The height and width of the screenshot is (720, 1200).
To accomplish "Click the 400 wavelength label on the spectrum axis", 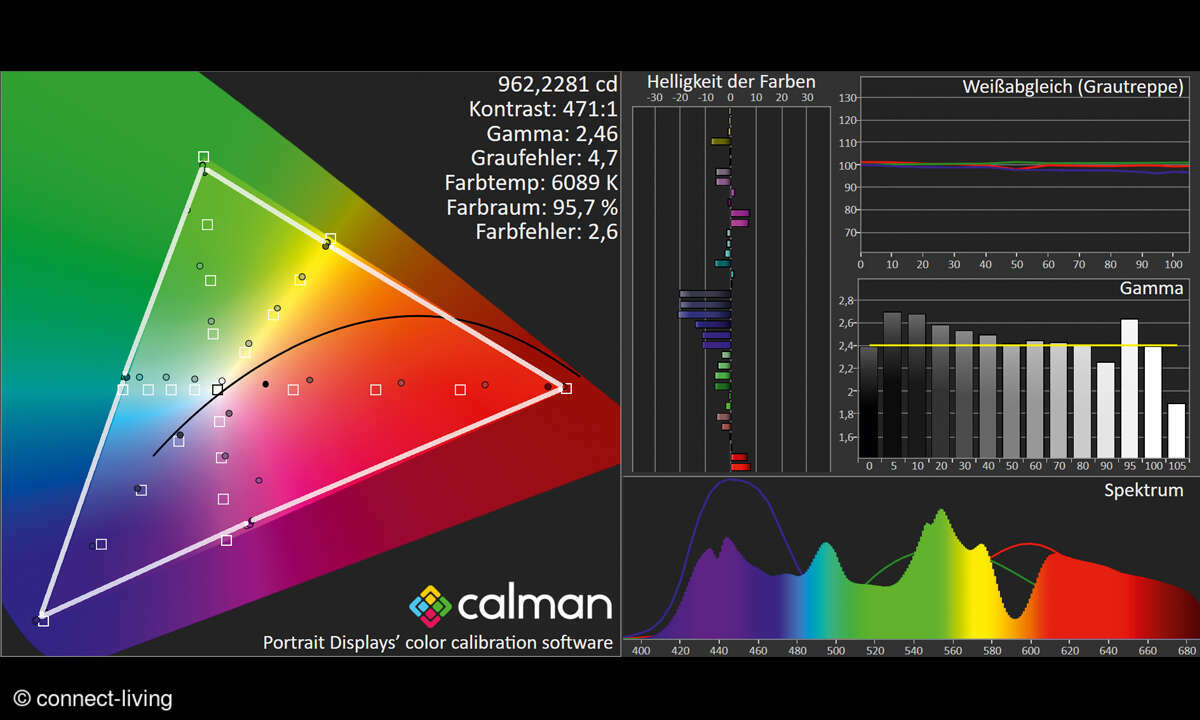I will click(x=641, y=650).
